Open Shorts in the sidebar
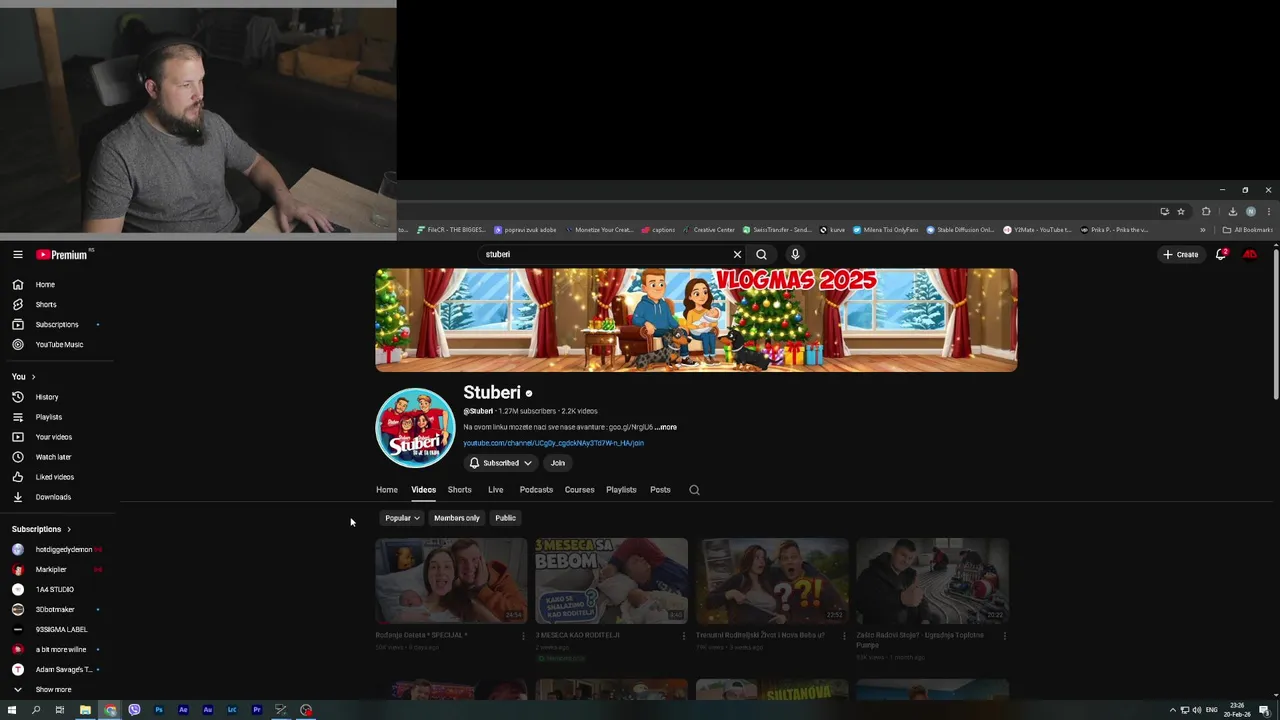Screen dimensions: 1280x720 pyautogui.click(x=45, y=304)
